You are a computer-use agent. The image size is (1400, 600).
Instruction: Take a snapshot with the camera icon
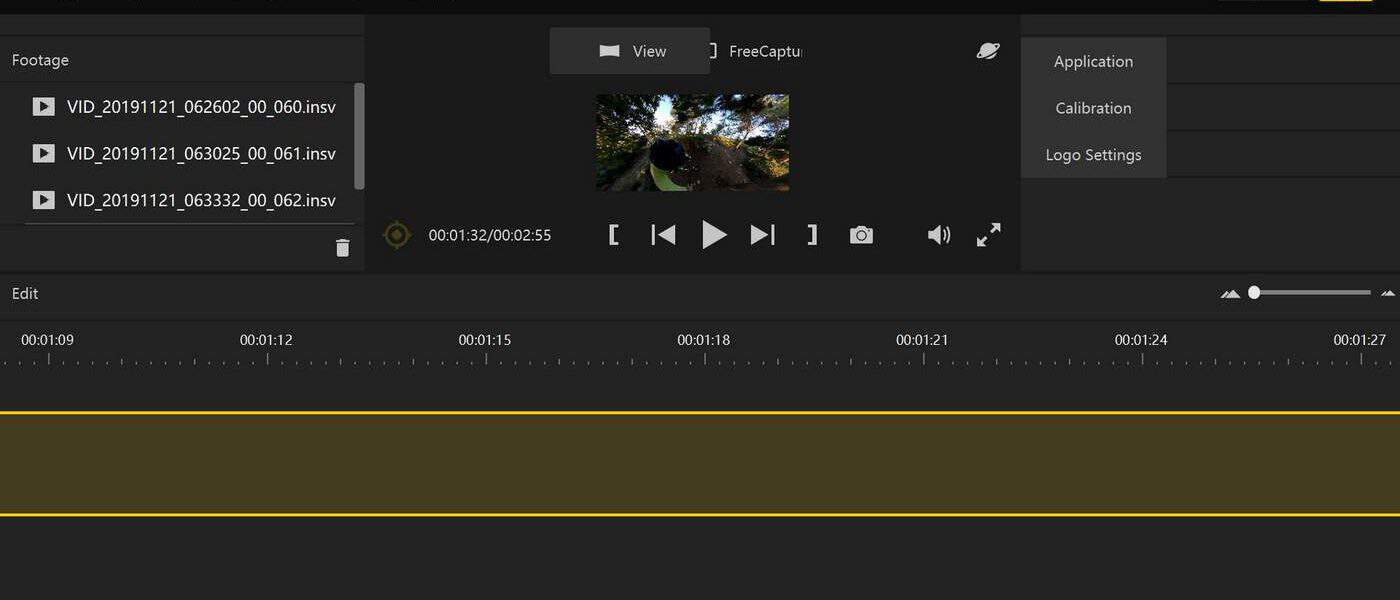click(861, 235)
